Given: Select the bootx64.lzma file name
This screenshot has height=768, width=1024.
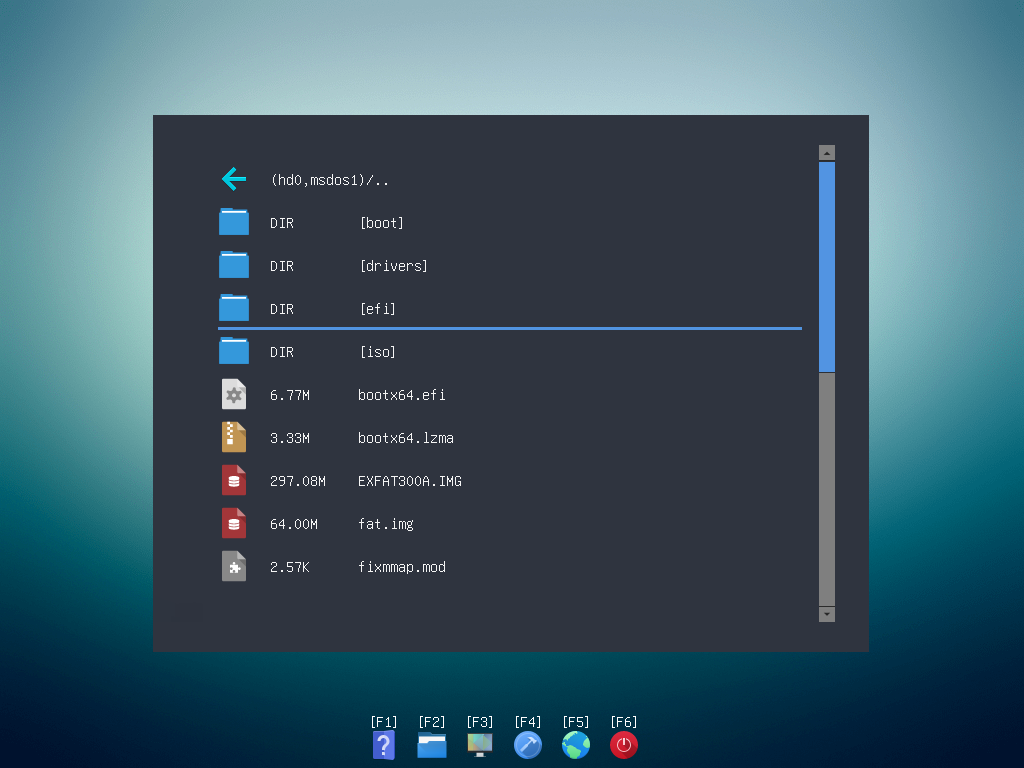Looking at the screenshot, I should click(406, 438).
